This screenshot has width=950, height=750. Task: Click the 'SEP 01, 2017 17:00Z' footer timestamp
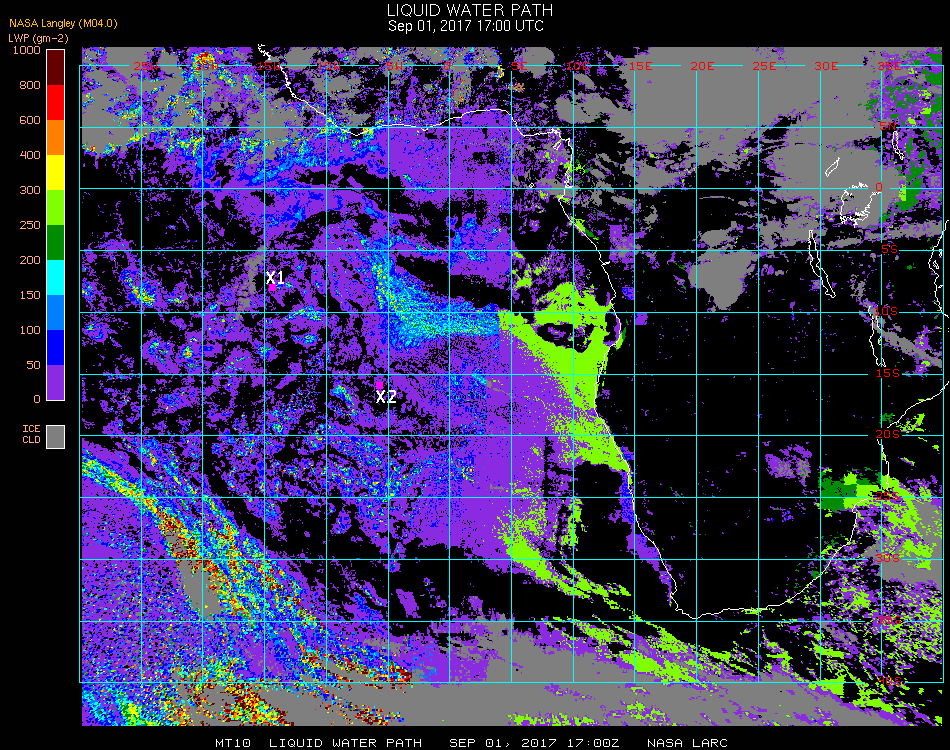click(534, 743)
